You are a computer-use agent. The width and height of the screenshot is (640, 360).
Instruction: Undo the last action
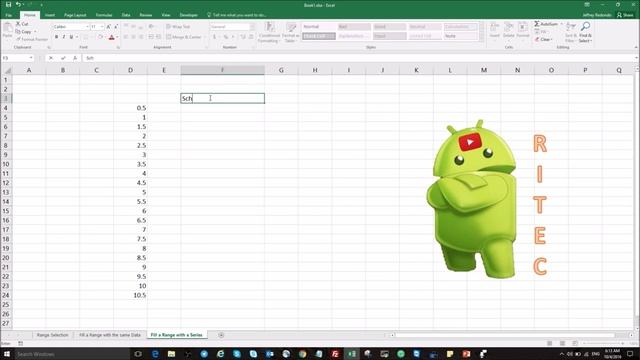tap(18, 4)
